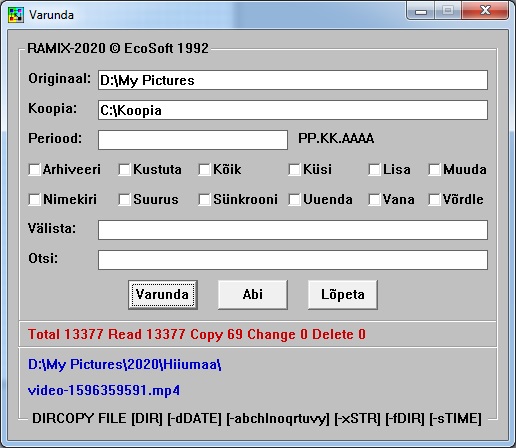Click into the Koopia destination field
Screen dimensions: 516x448
(x=293, y=110)
